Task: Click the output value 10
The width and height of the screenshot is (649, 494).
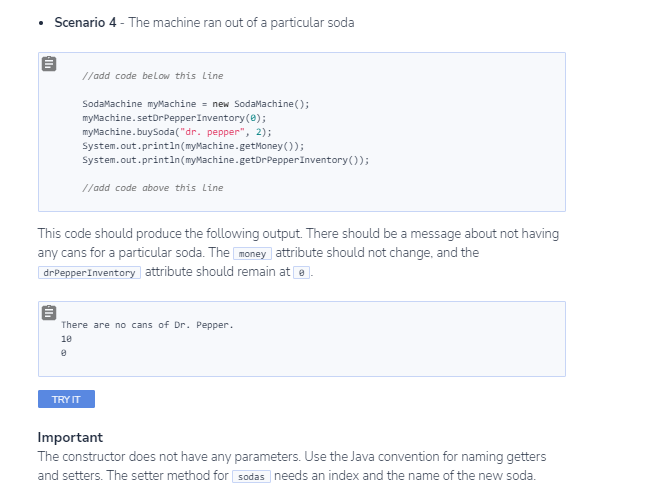Action: pyautogui.click(x=66, y=339)
